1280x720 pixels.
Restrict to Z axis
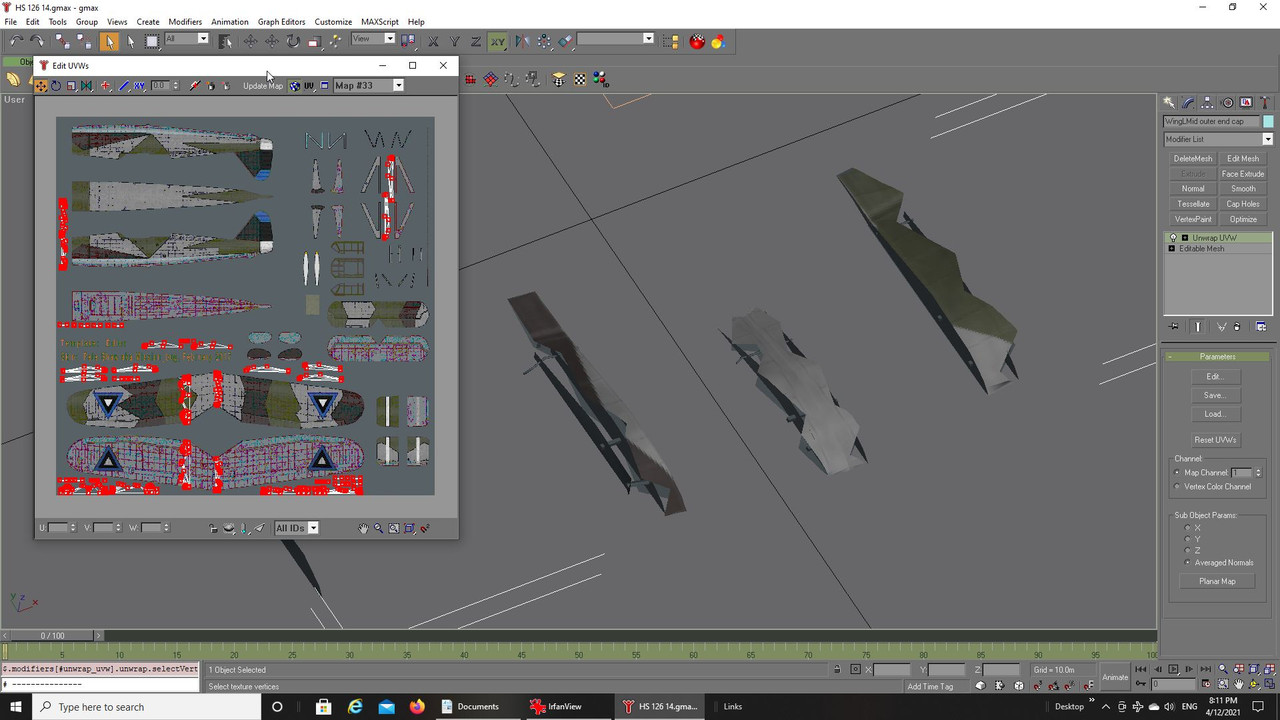click(x=475, y=41)
